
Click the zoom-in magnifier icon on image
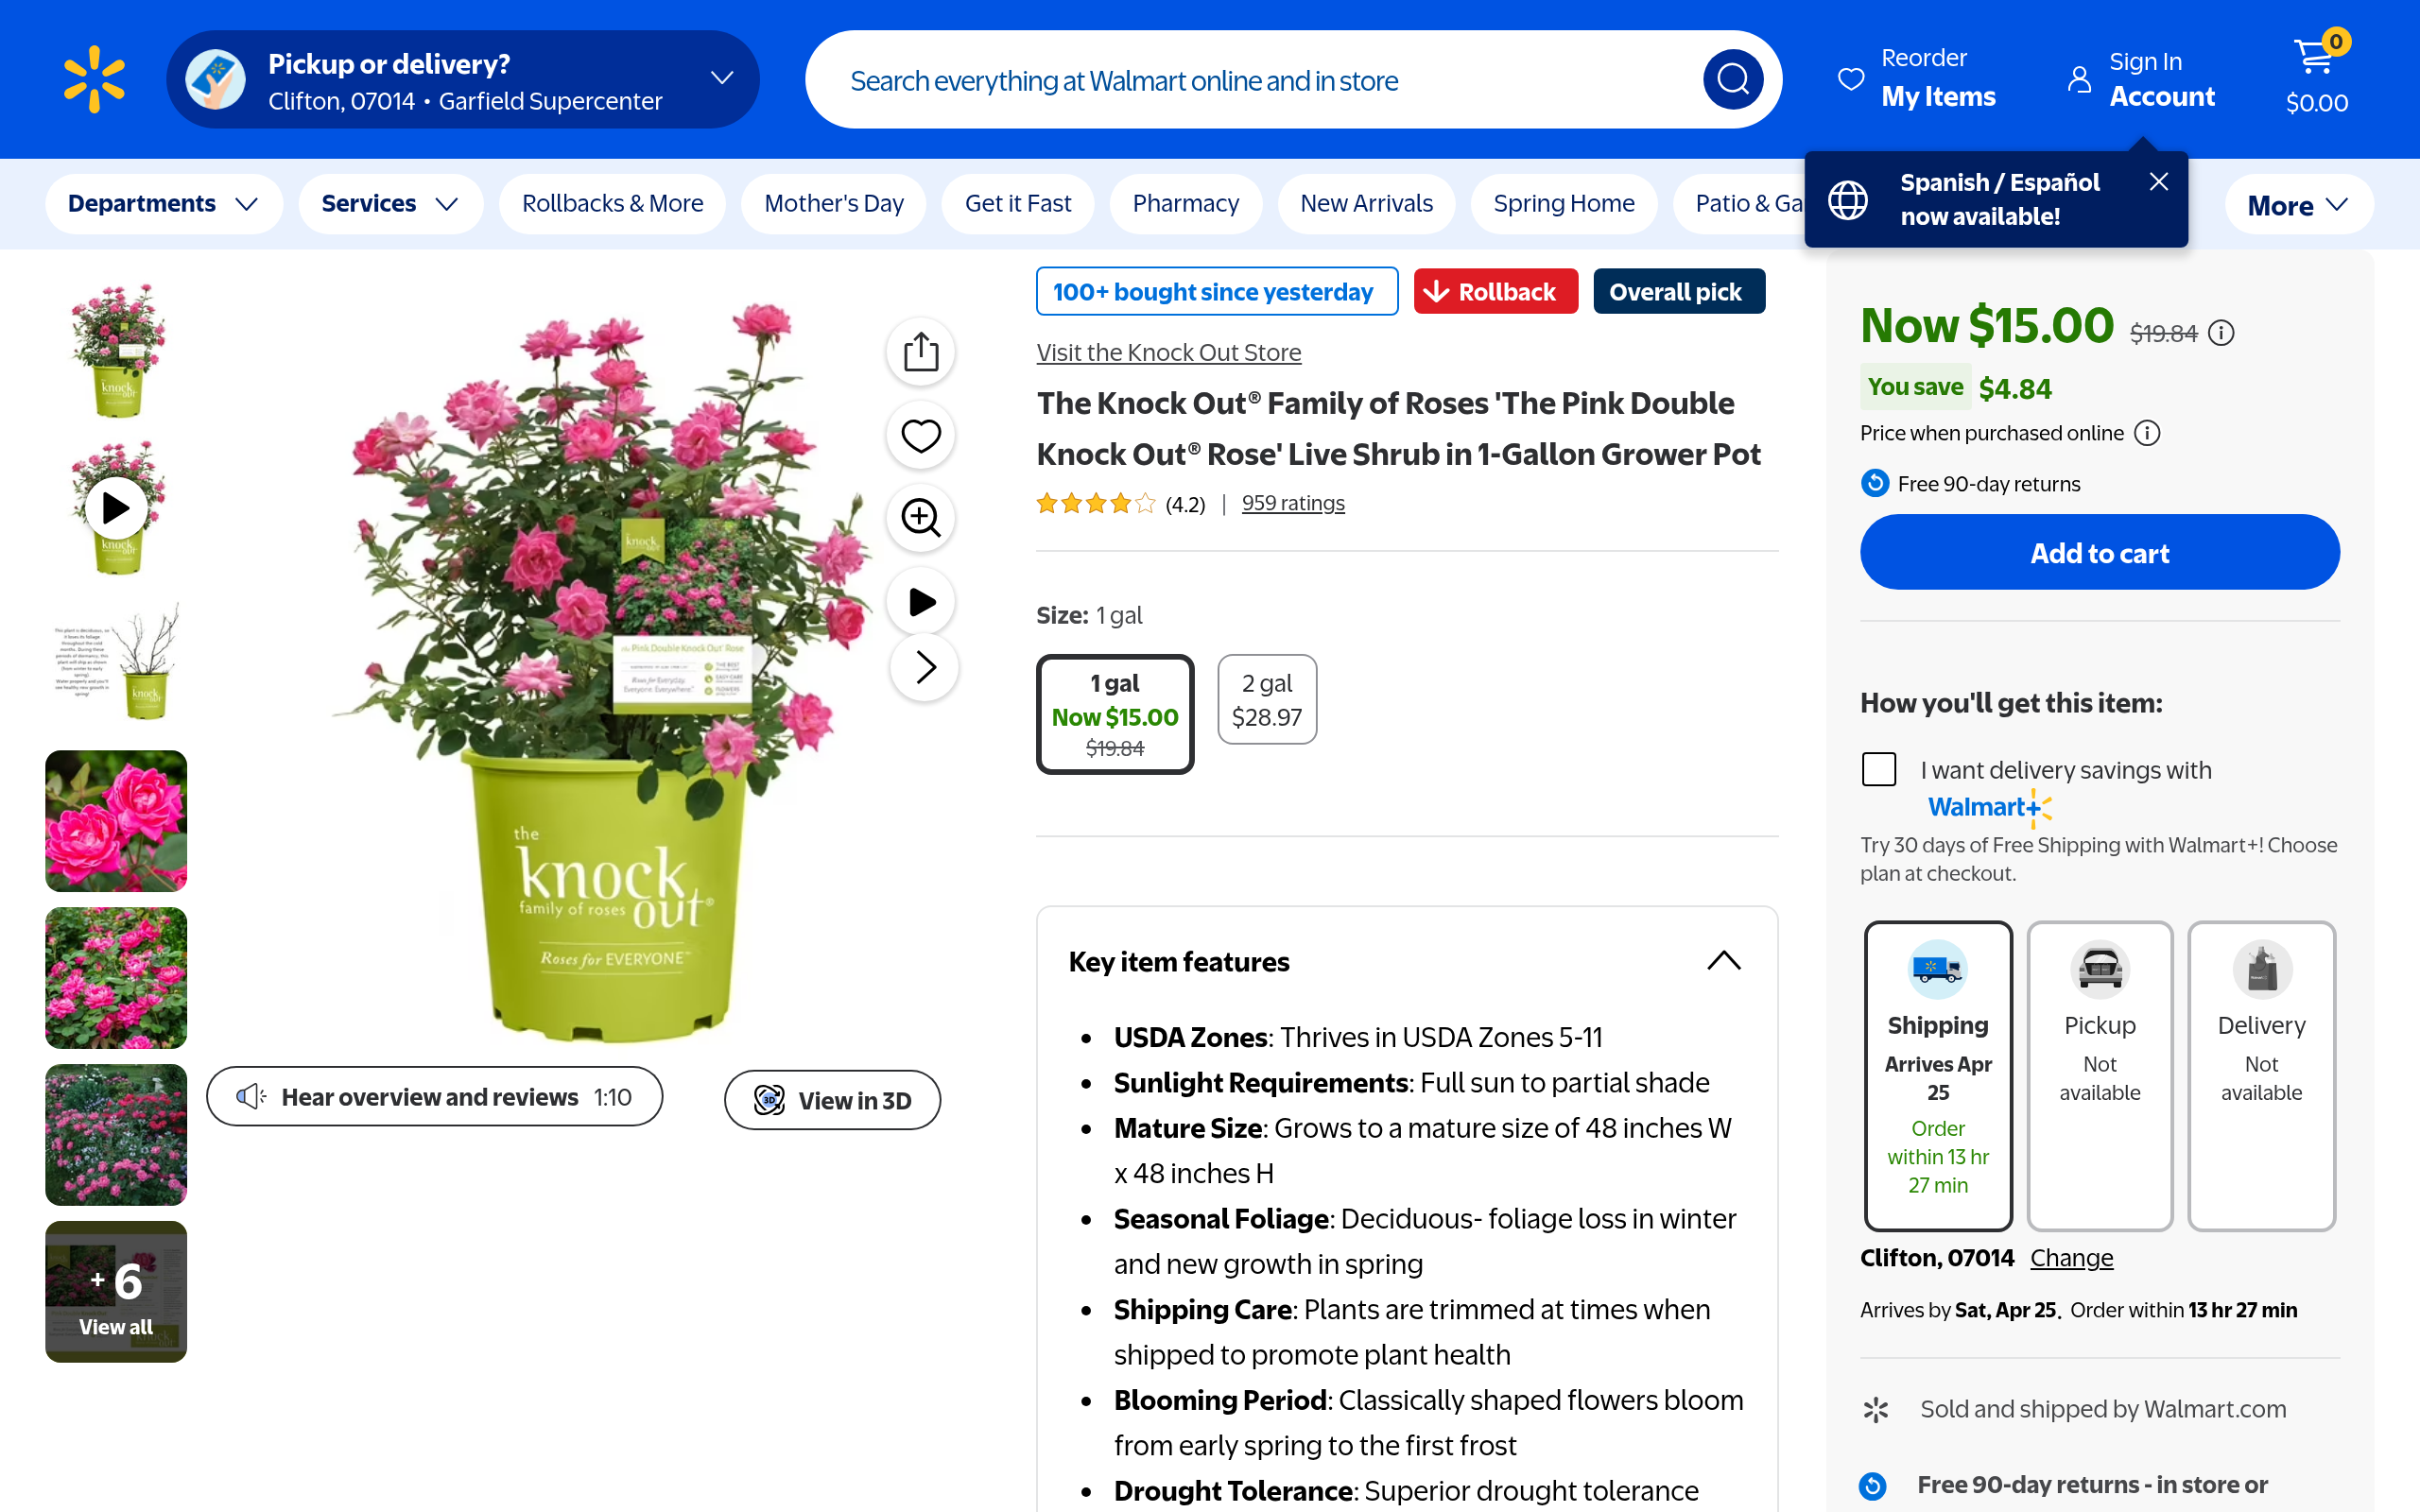coord(920,518)
